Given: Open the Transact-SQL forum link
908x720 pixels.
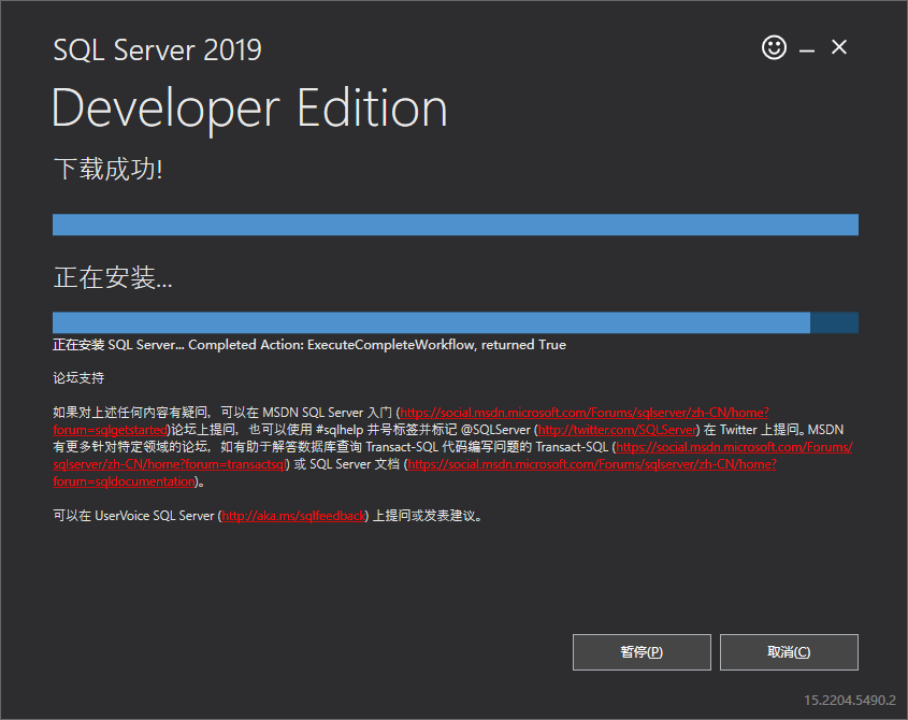Looking at the screenshot, I should click(x=734, y=447).
